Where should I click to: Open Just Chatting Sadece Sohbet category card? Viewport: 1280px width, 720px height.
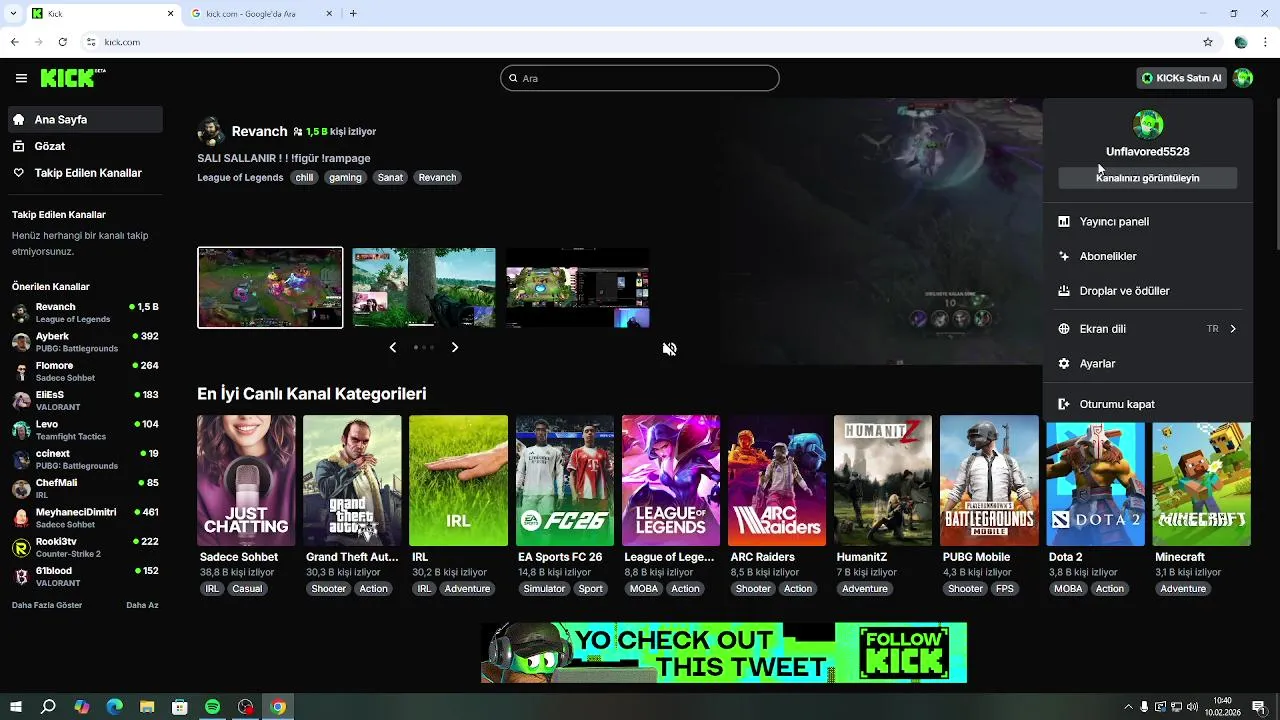click(246, 481)
